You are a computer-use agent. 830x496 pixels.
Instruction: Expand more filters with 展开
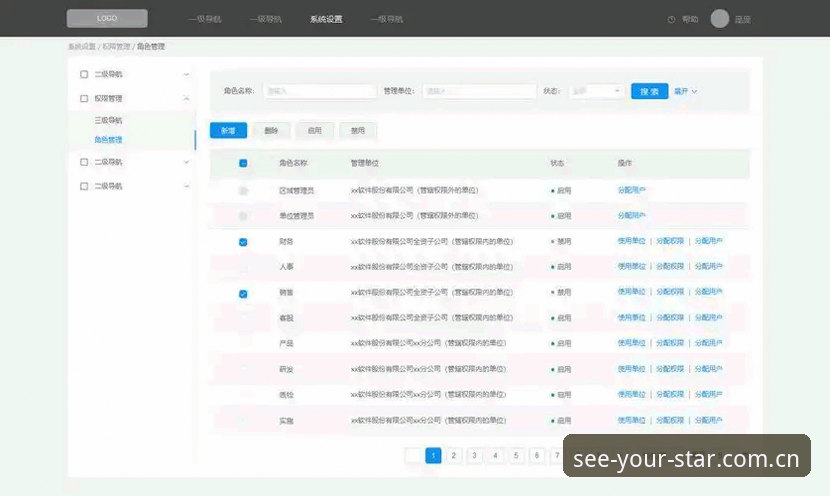685,91
